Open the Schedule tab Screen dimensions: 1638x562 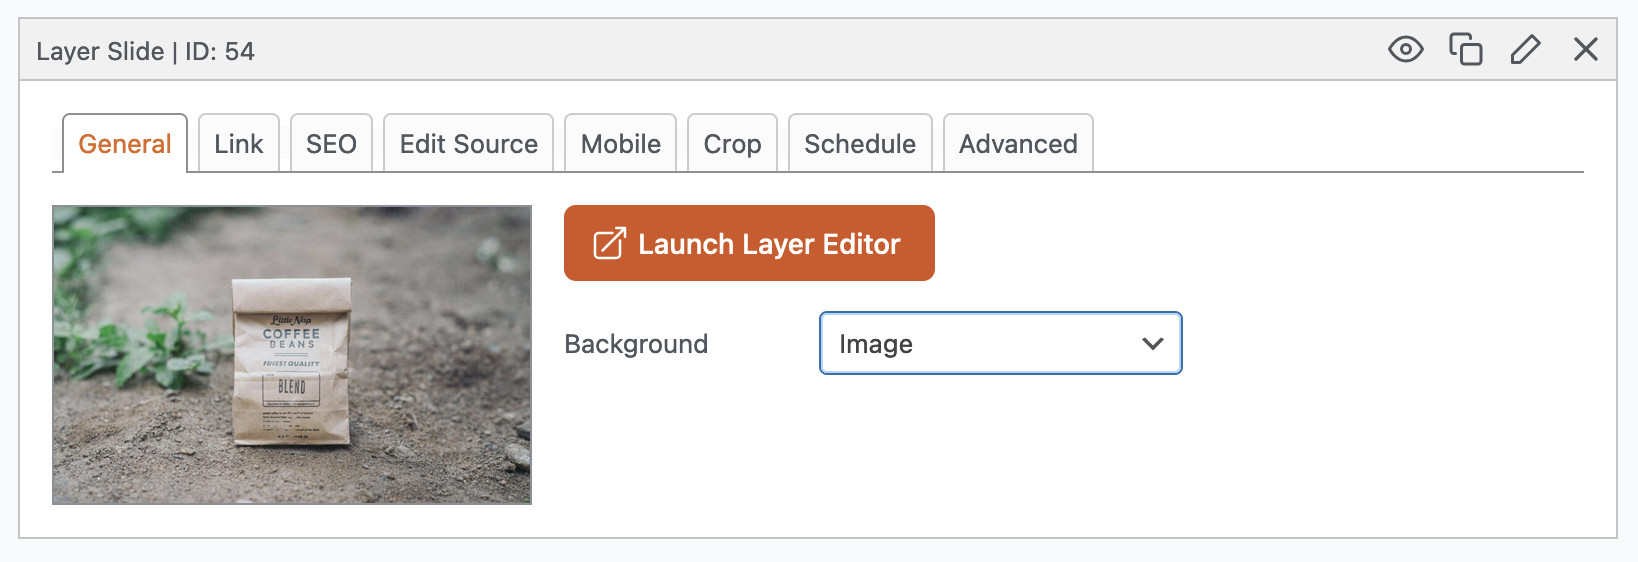(860, 144)
